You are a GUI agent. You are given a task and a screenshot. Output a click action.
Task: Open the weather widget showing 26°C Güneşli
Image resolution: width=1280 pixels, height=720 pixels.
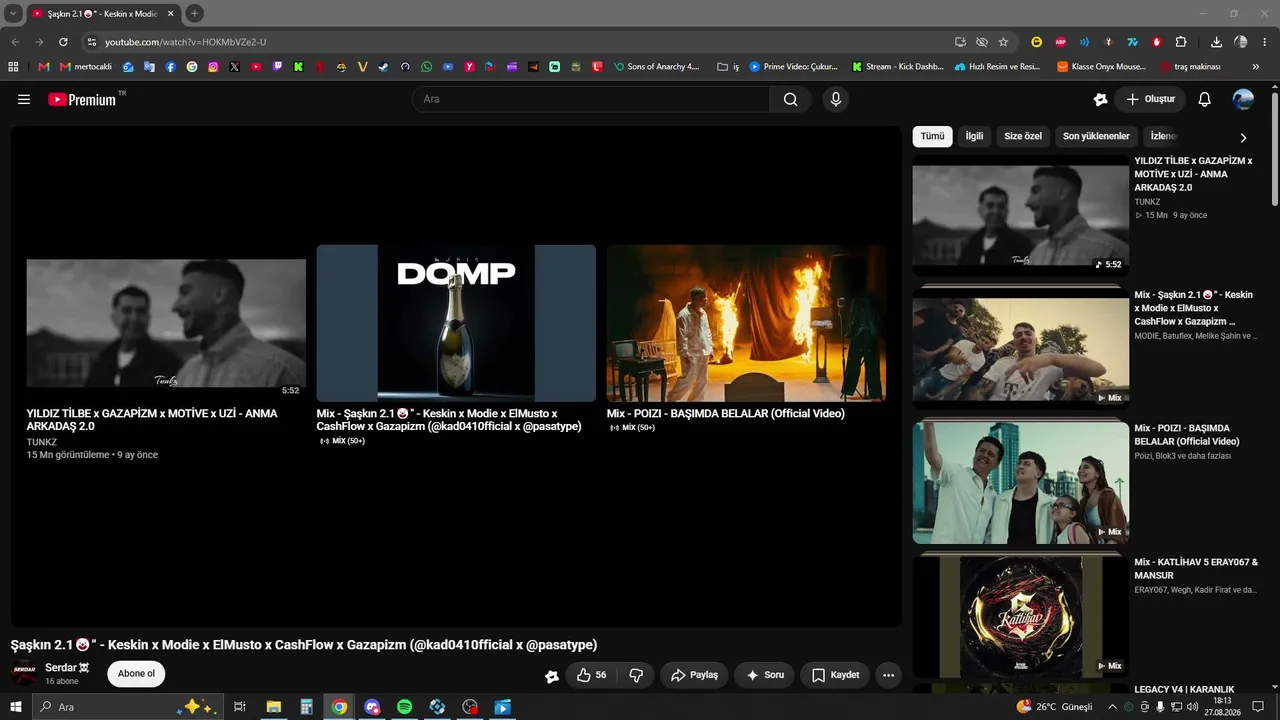[1055, 707]
